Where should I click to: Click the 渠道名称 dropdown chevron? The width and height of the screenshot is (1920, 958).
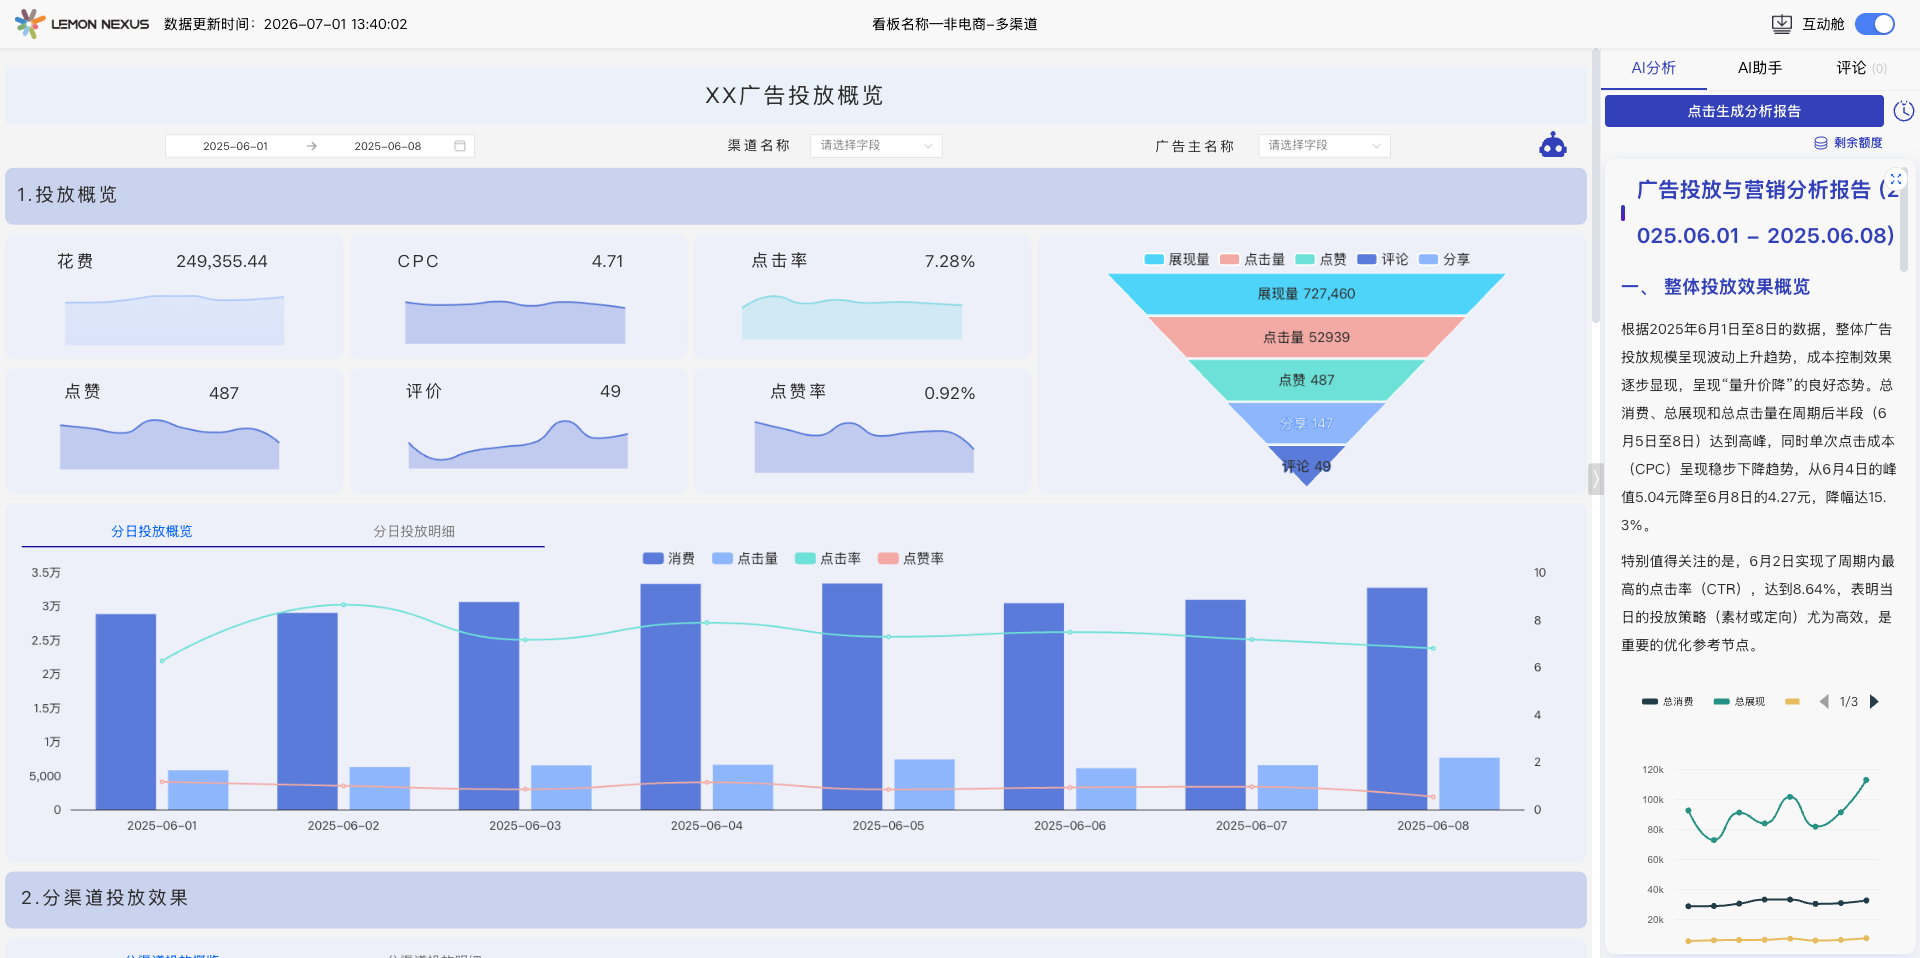click(x=928, y=146)
